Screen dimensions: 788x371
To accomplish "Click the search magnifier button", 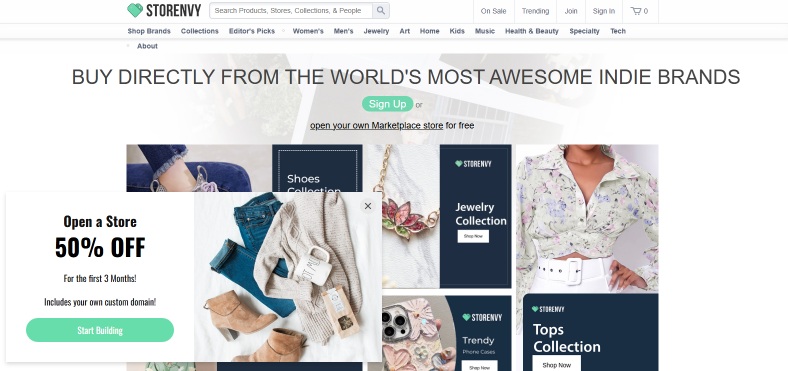I will [x=381, y=11].
